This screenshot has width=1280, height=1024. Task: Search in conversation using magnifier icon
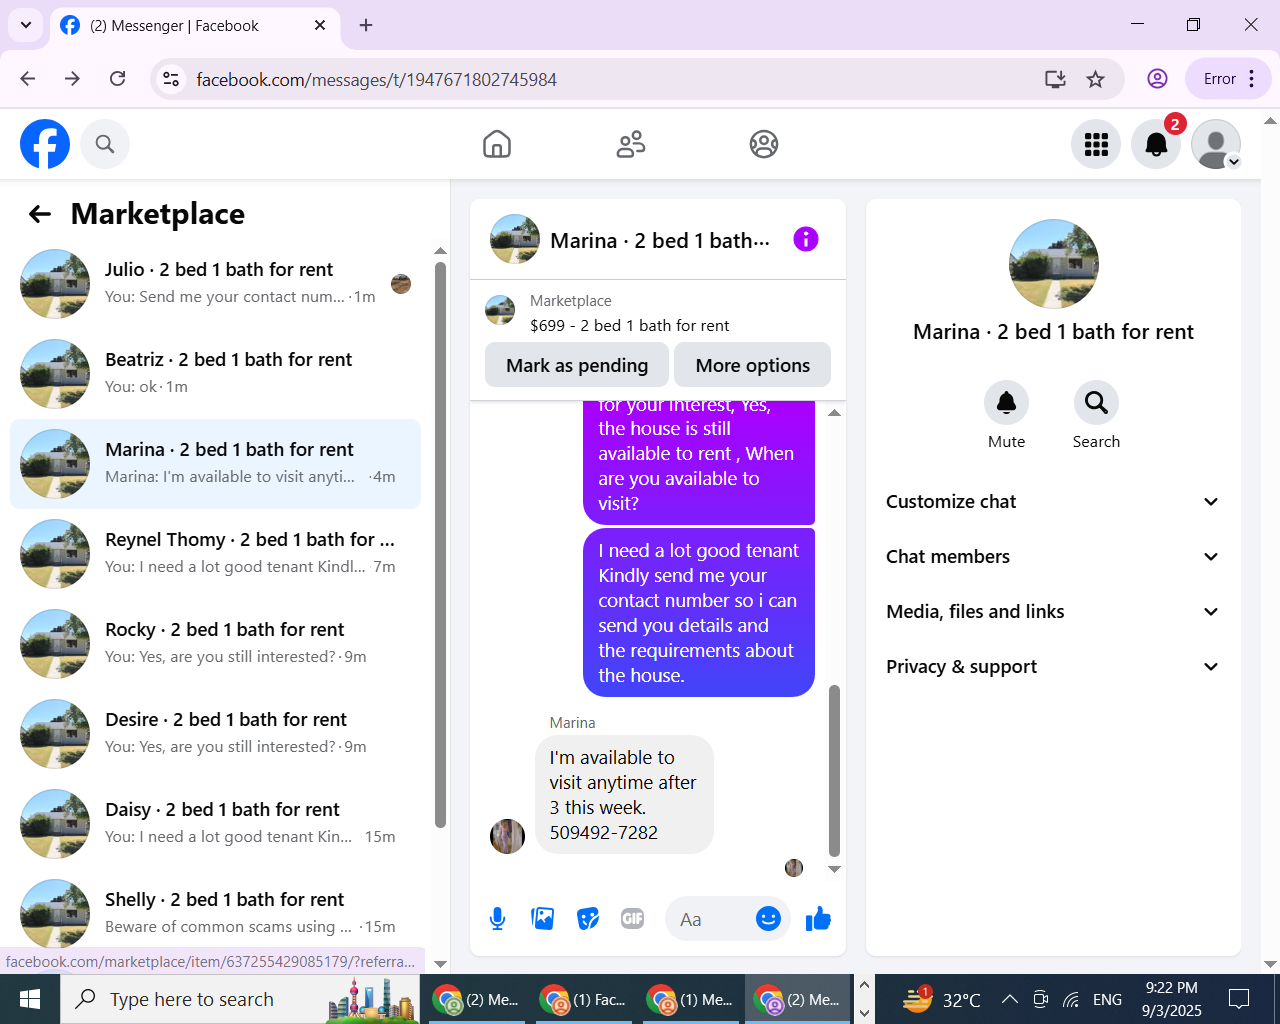pos(1096,402)
